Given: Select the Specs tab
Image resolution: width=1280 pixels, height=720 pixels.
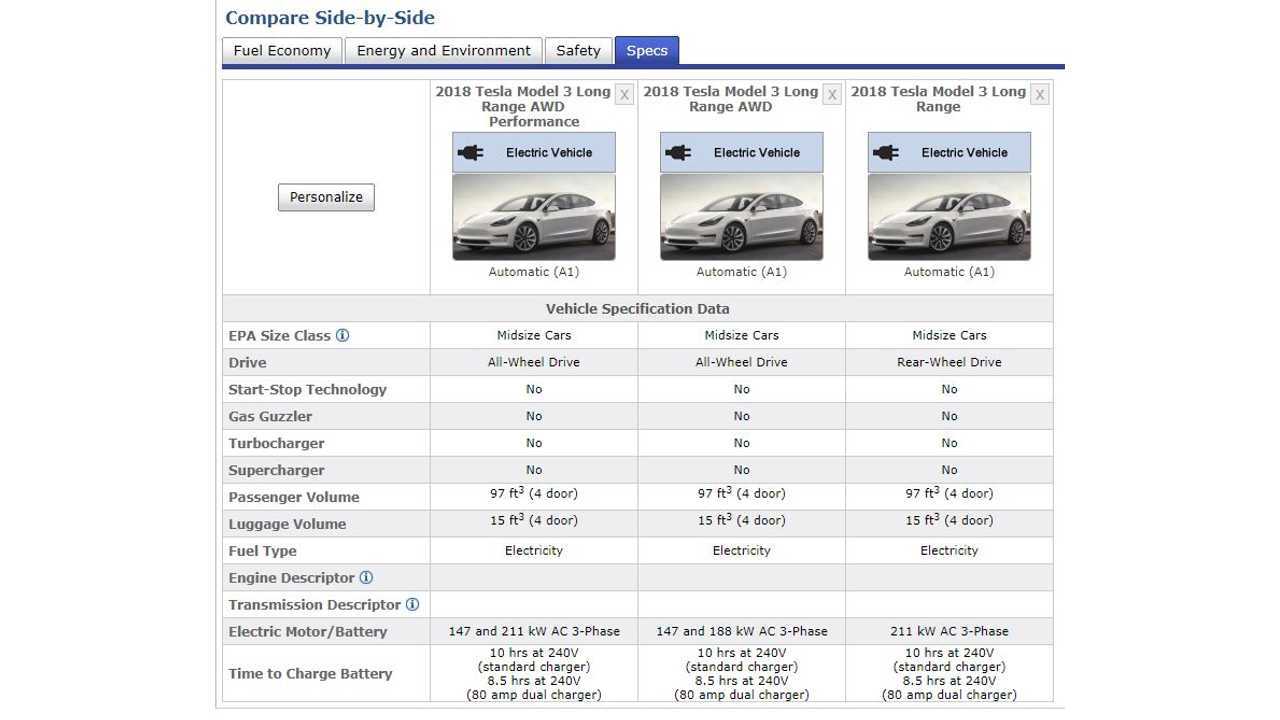Looking at the screenshot, I should (x=647, y=51).
